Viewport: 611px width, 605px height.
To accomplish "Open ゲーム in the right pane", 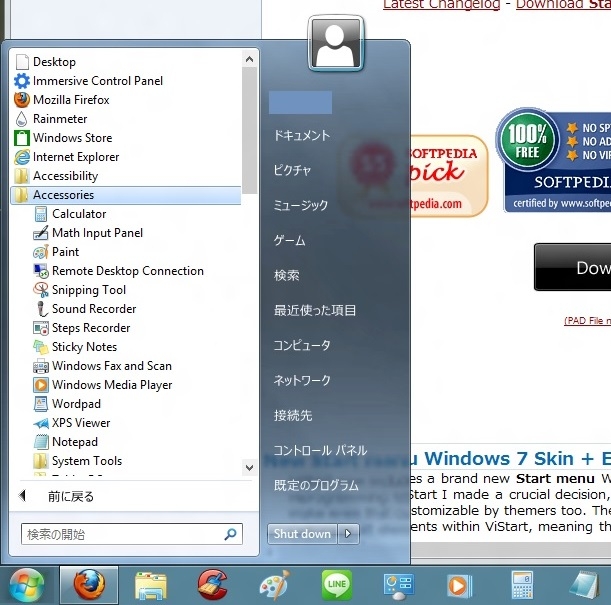I will coord(290,240).
